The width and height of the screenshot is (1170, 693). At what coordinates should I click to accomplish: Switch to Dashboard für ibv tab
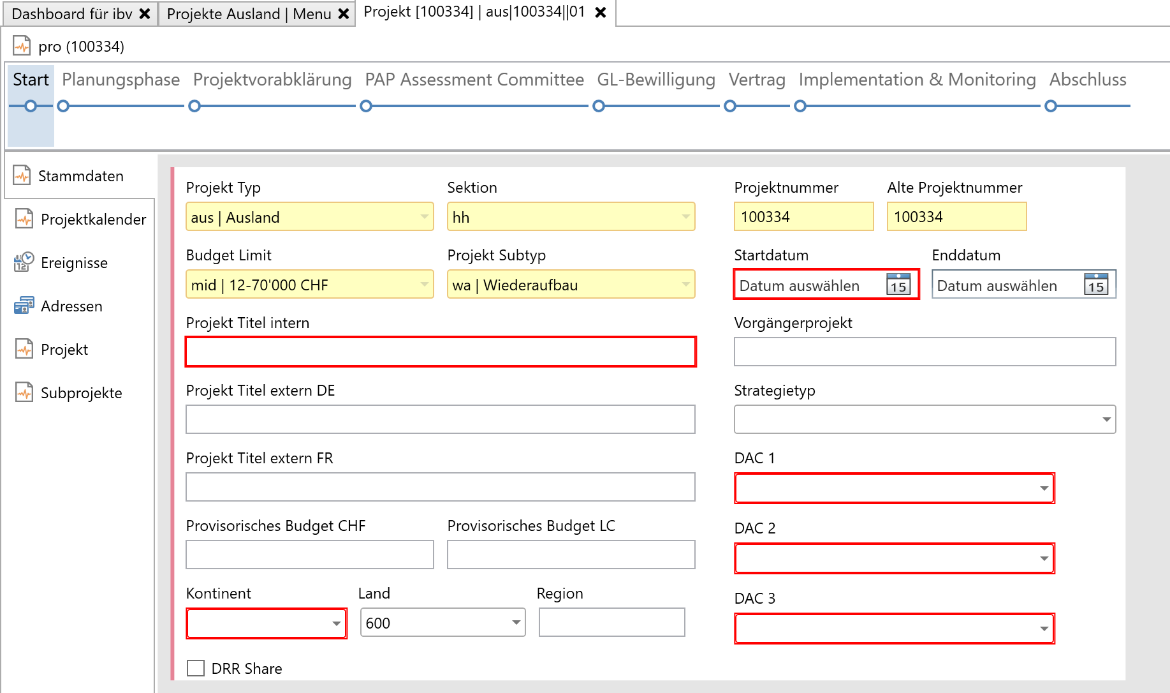72,14
